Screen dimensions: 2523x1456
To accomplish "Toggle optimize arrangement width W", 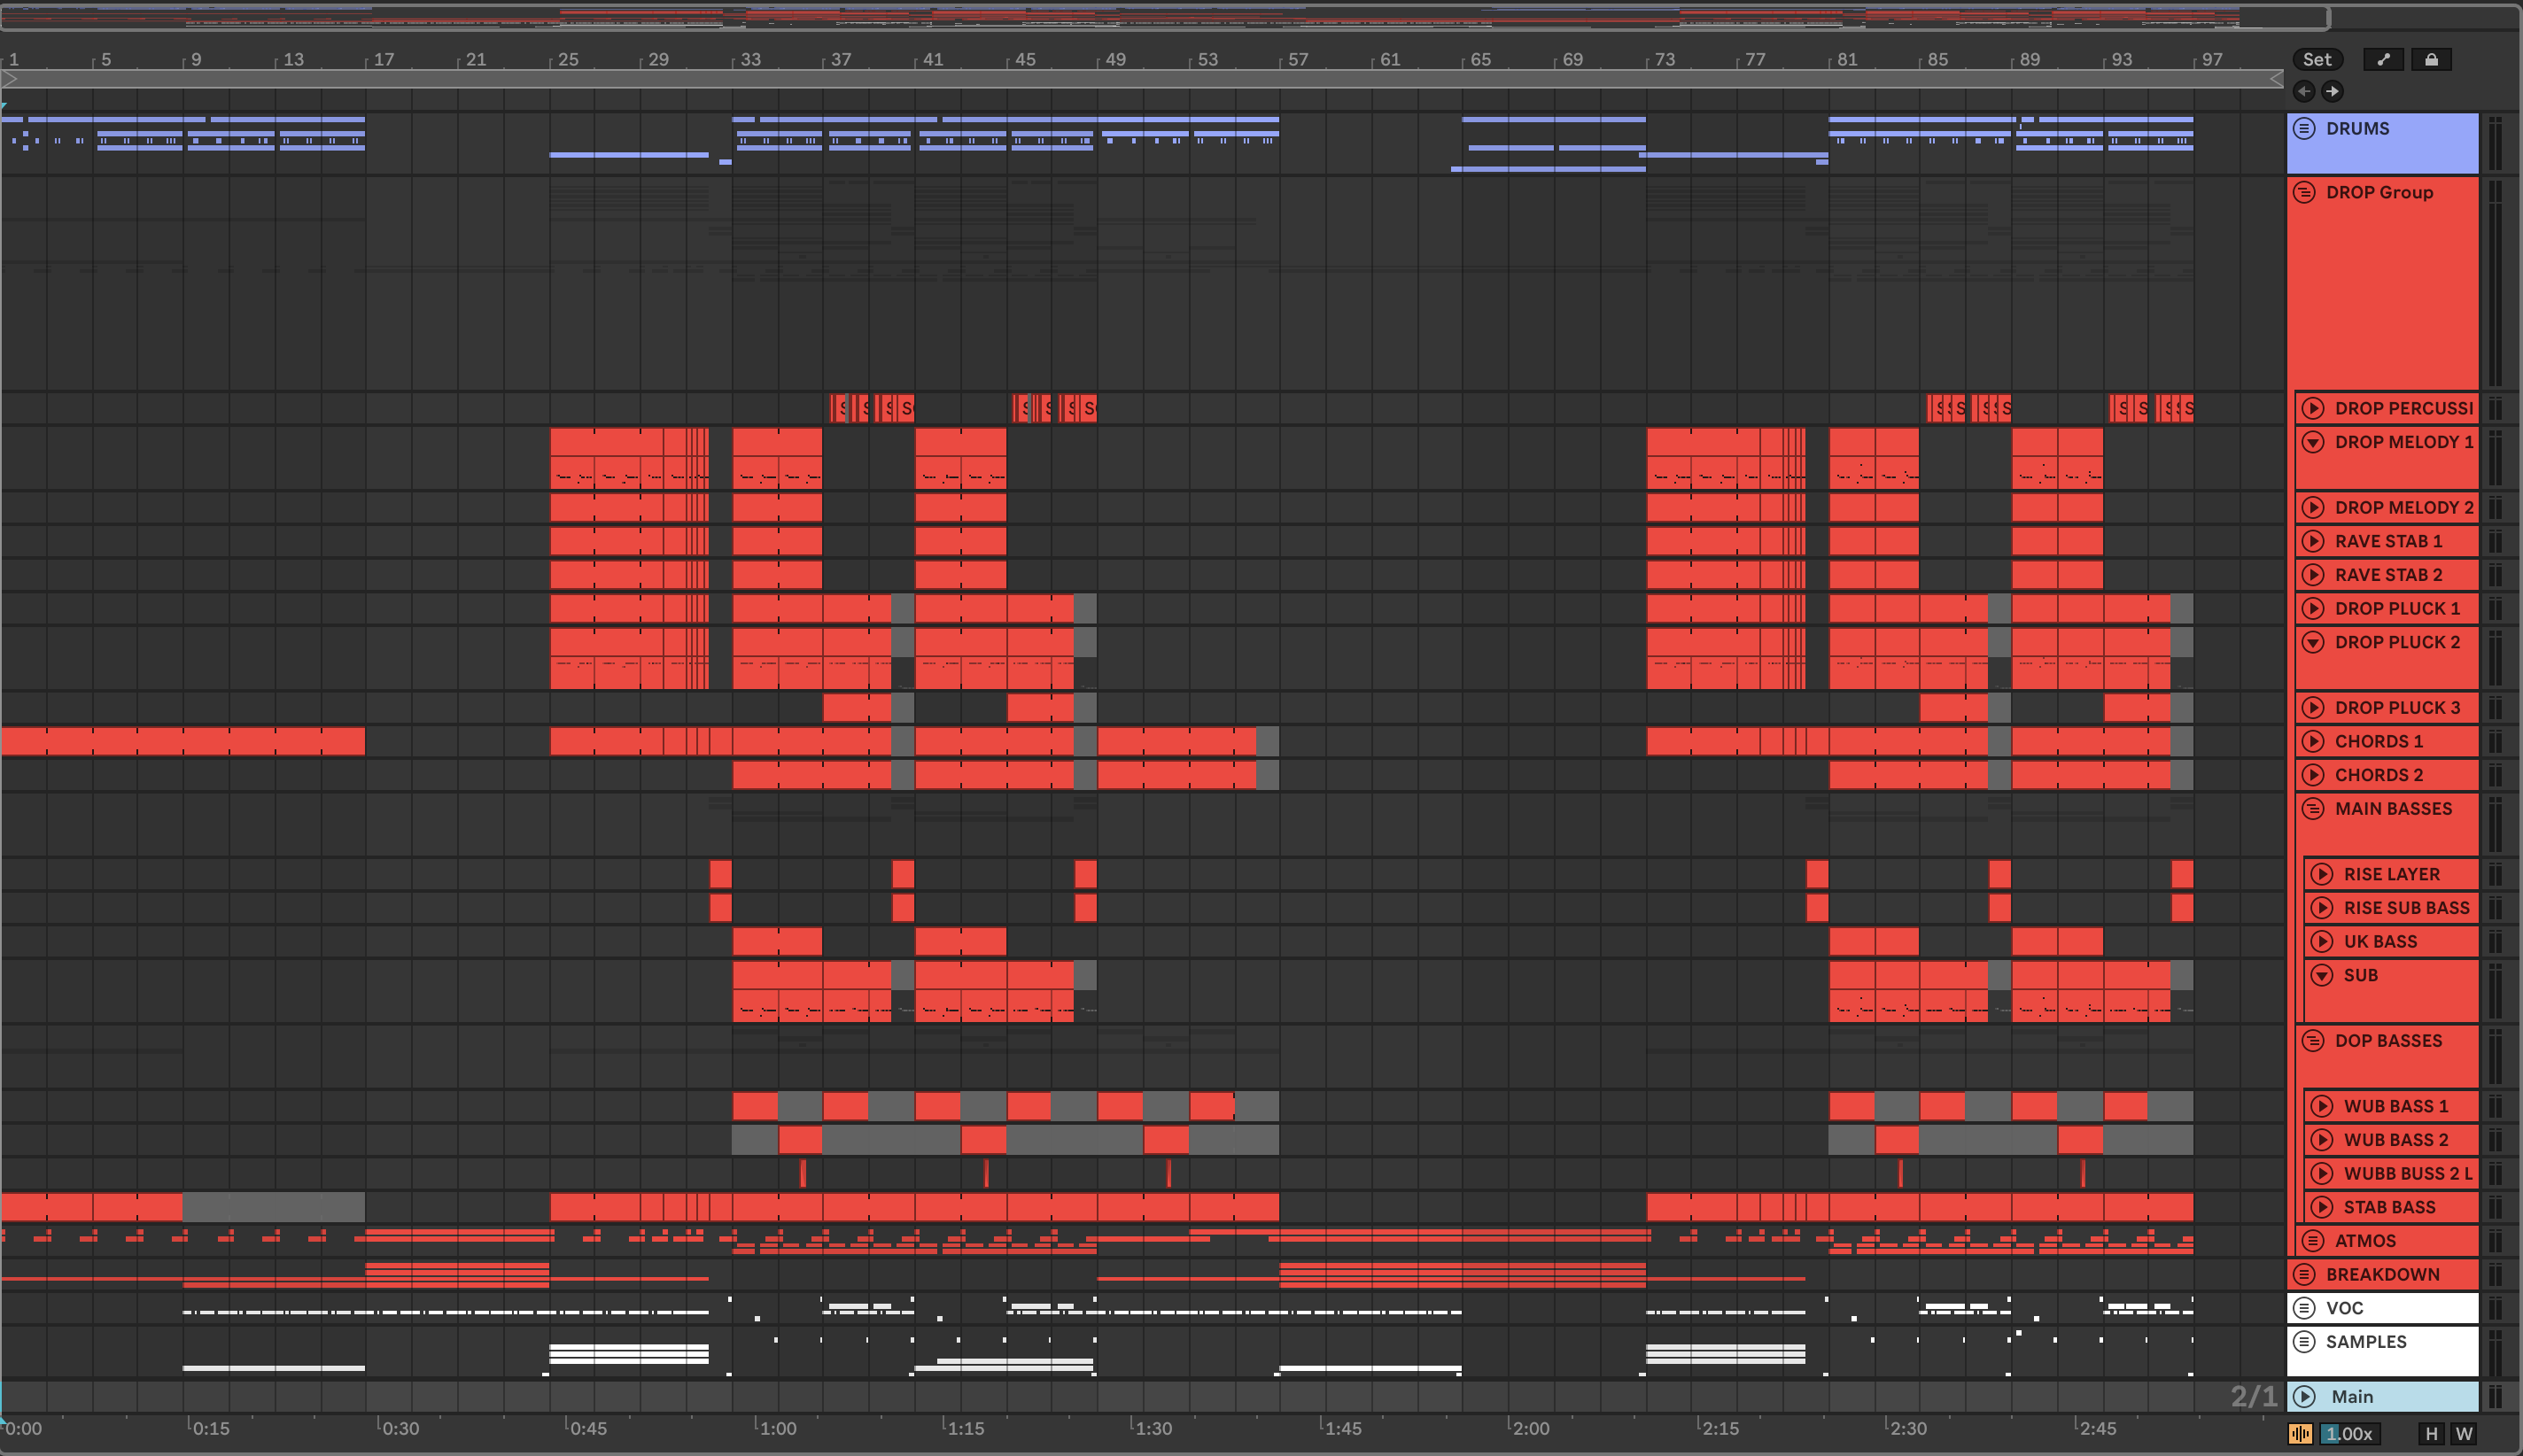I will point(2464,1434).
